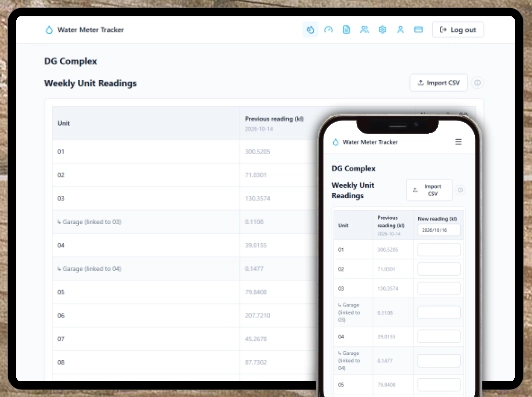Click info icon beside tablet Import CSV
This screenshot has height=397, width=532.
477,83
